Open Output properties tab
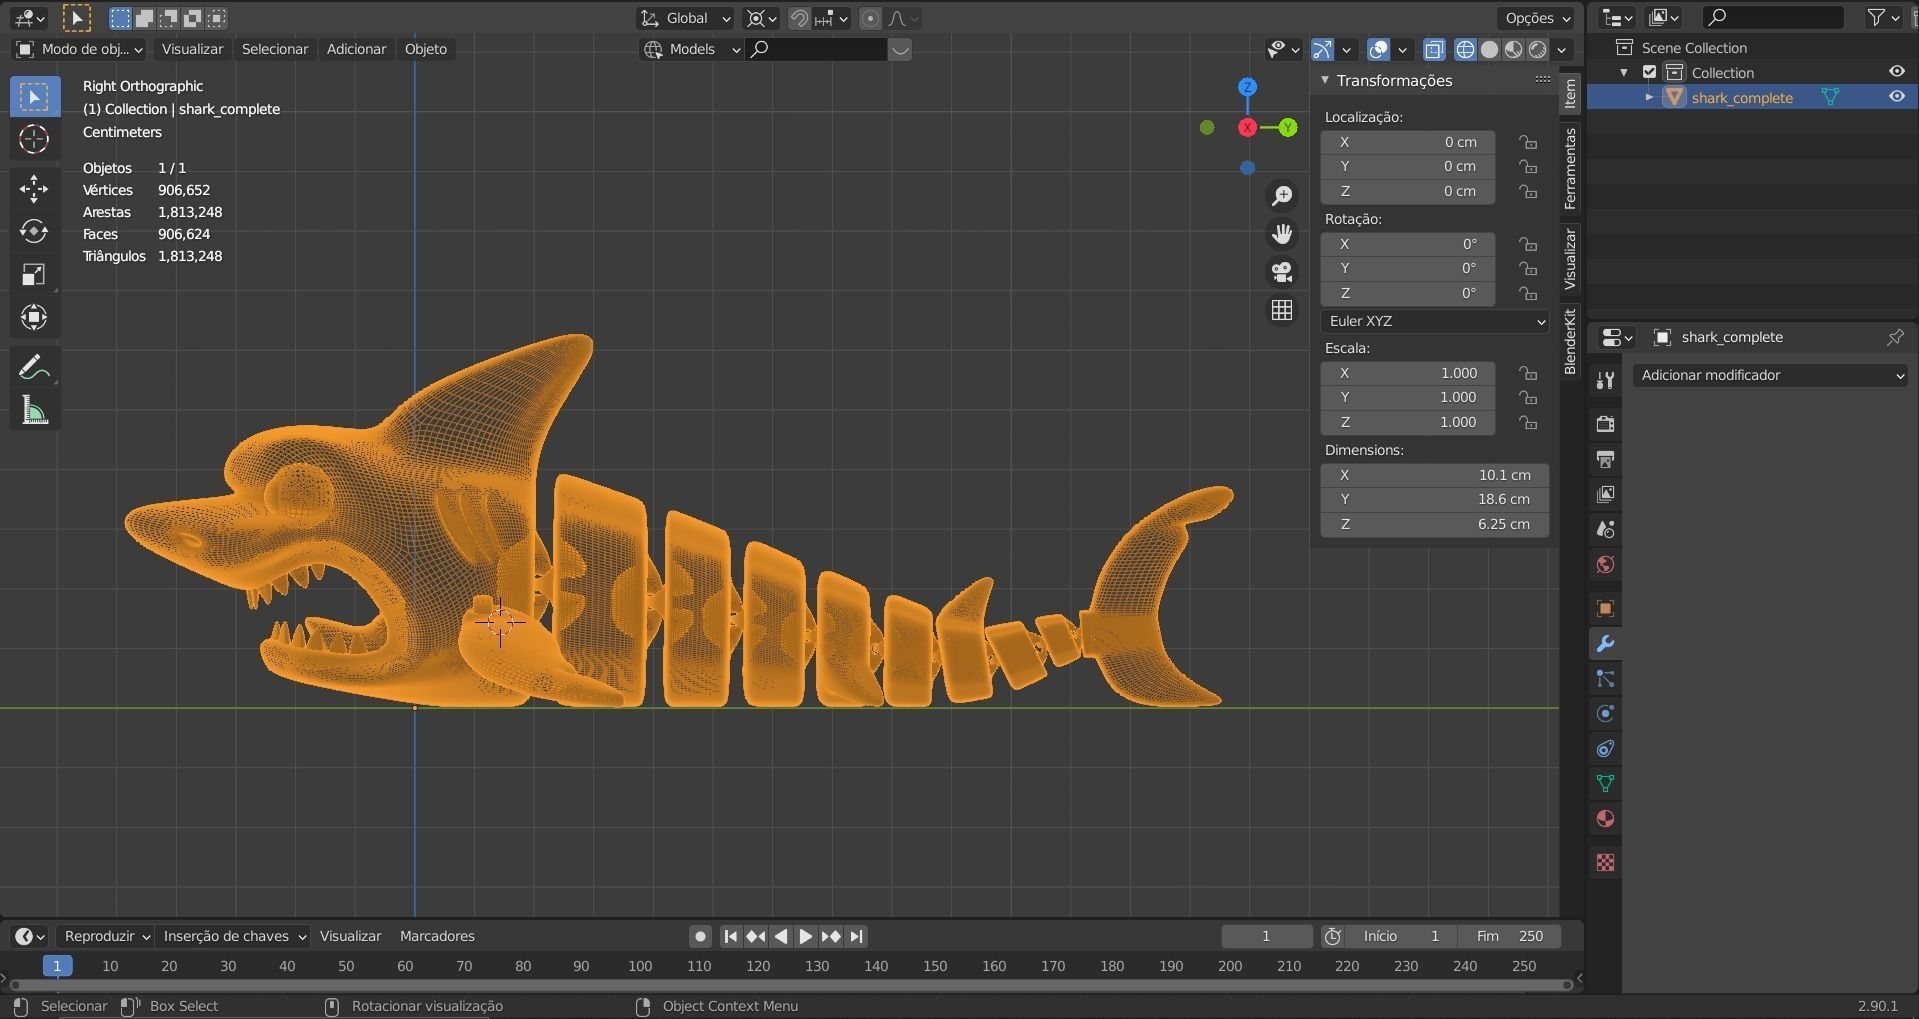Viewport: 1919px width, 1019px height. click(1605, 459)
